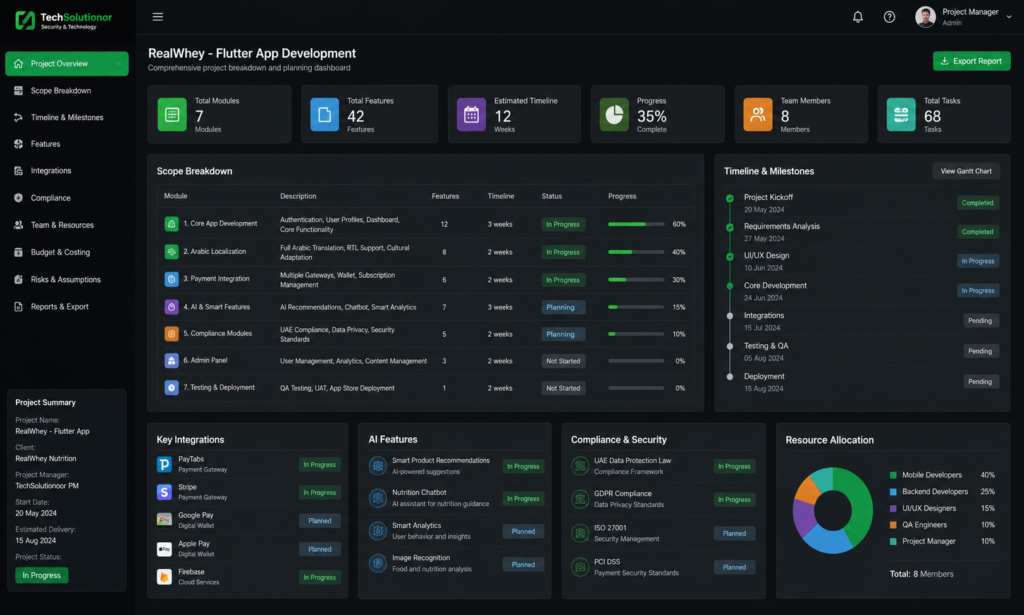Click the UI/UX Design milestone marker
This screenshot has height=615, width=1024.
(x=729, y=257)
